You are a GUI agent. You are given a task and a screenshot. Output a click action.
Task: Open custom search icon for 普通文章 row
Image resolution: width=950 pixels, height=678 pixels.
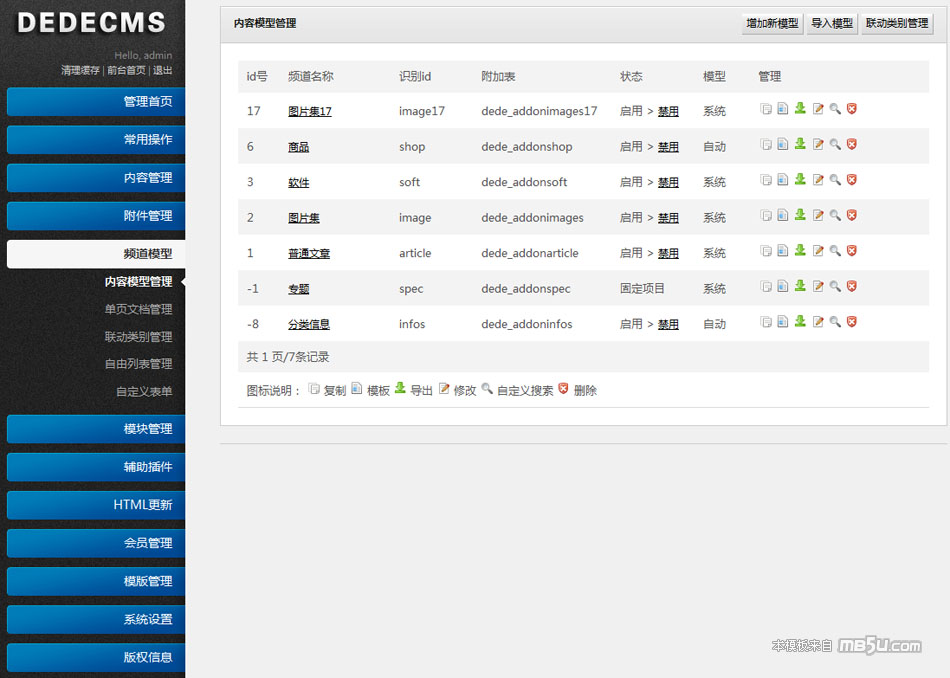[835, 251]
